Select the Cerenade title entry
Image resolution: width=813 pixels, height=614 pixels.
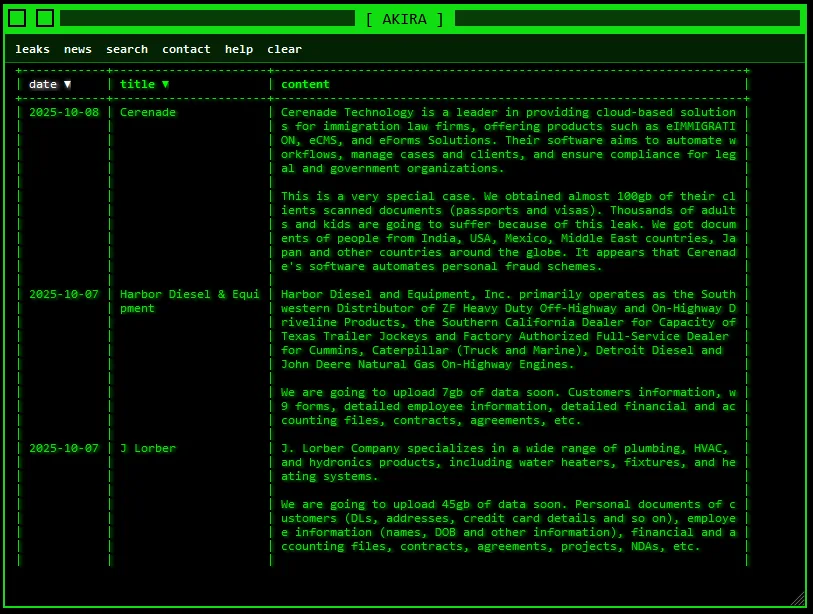(147, 112)
